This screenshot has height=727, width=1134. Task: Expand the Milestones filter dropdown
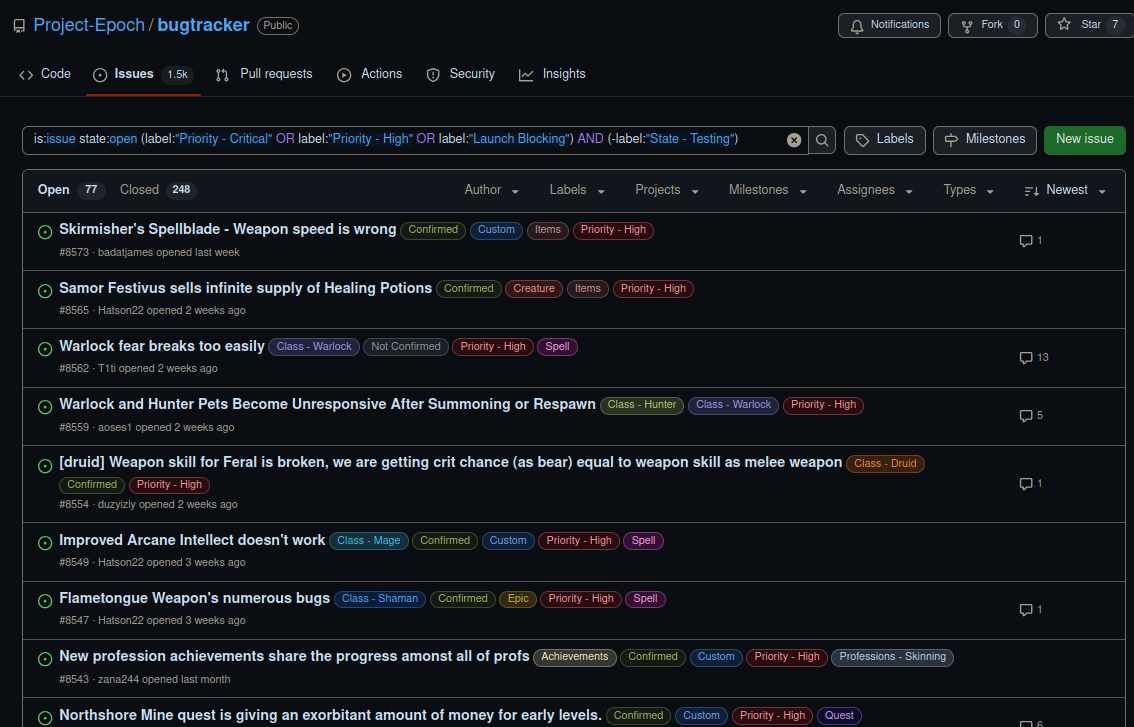pyautogui.click(x=767, y=190)
